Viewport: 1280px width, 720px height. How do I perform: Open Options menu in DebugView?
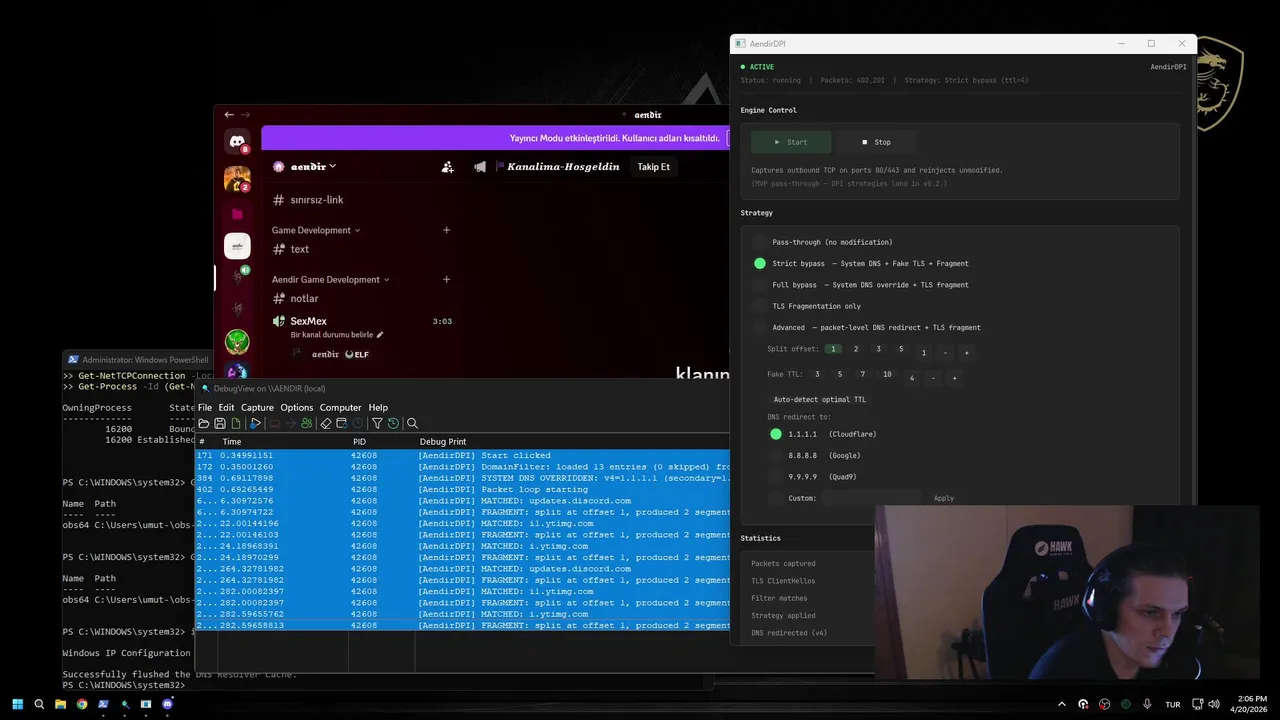pyautogui.click(x=297, y=407)
